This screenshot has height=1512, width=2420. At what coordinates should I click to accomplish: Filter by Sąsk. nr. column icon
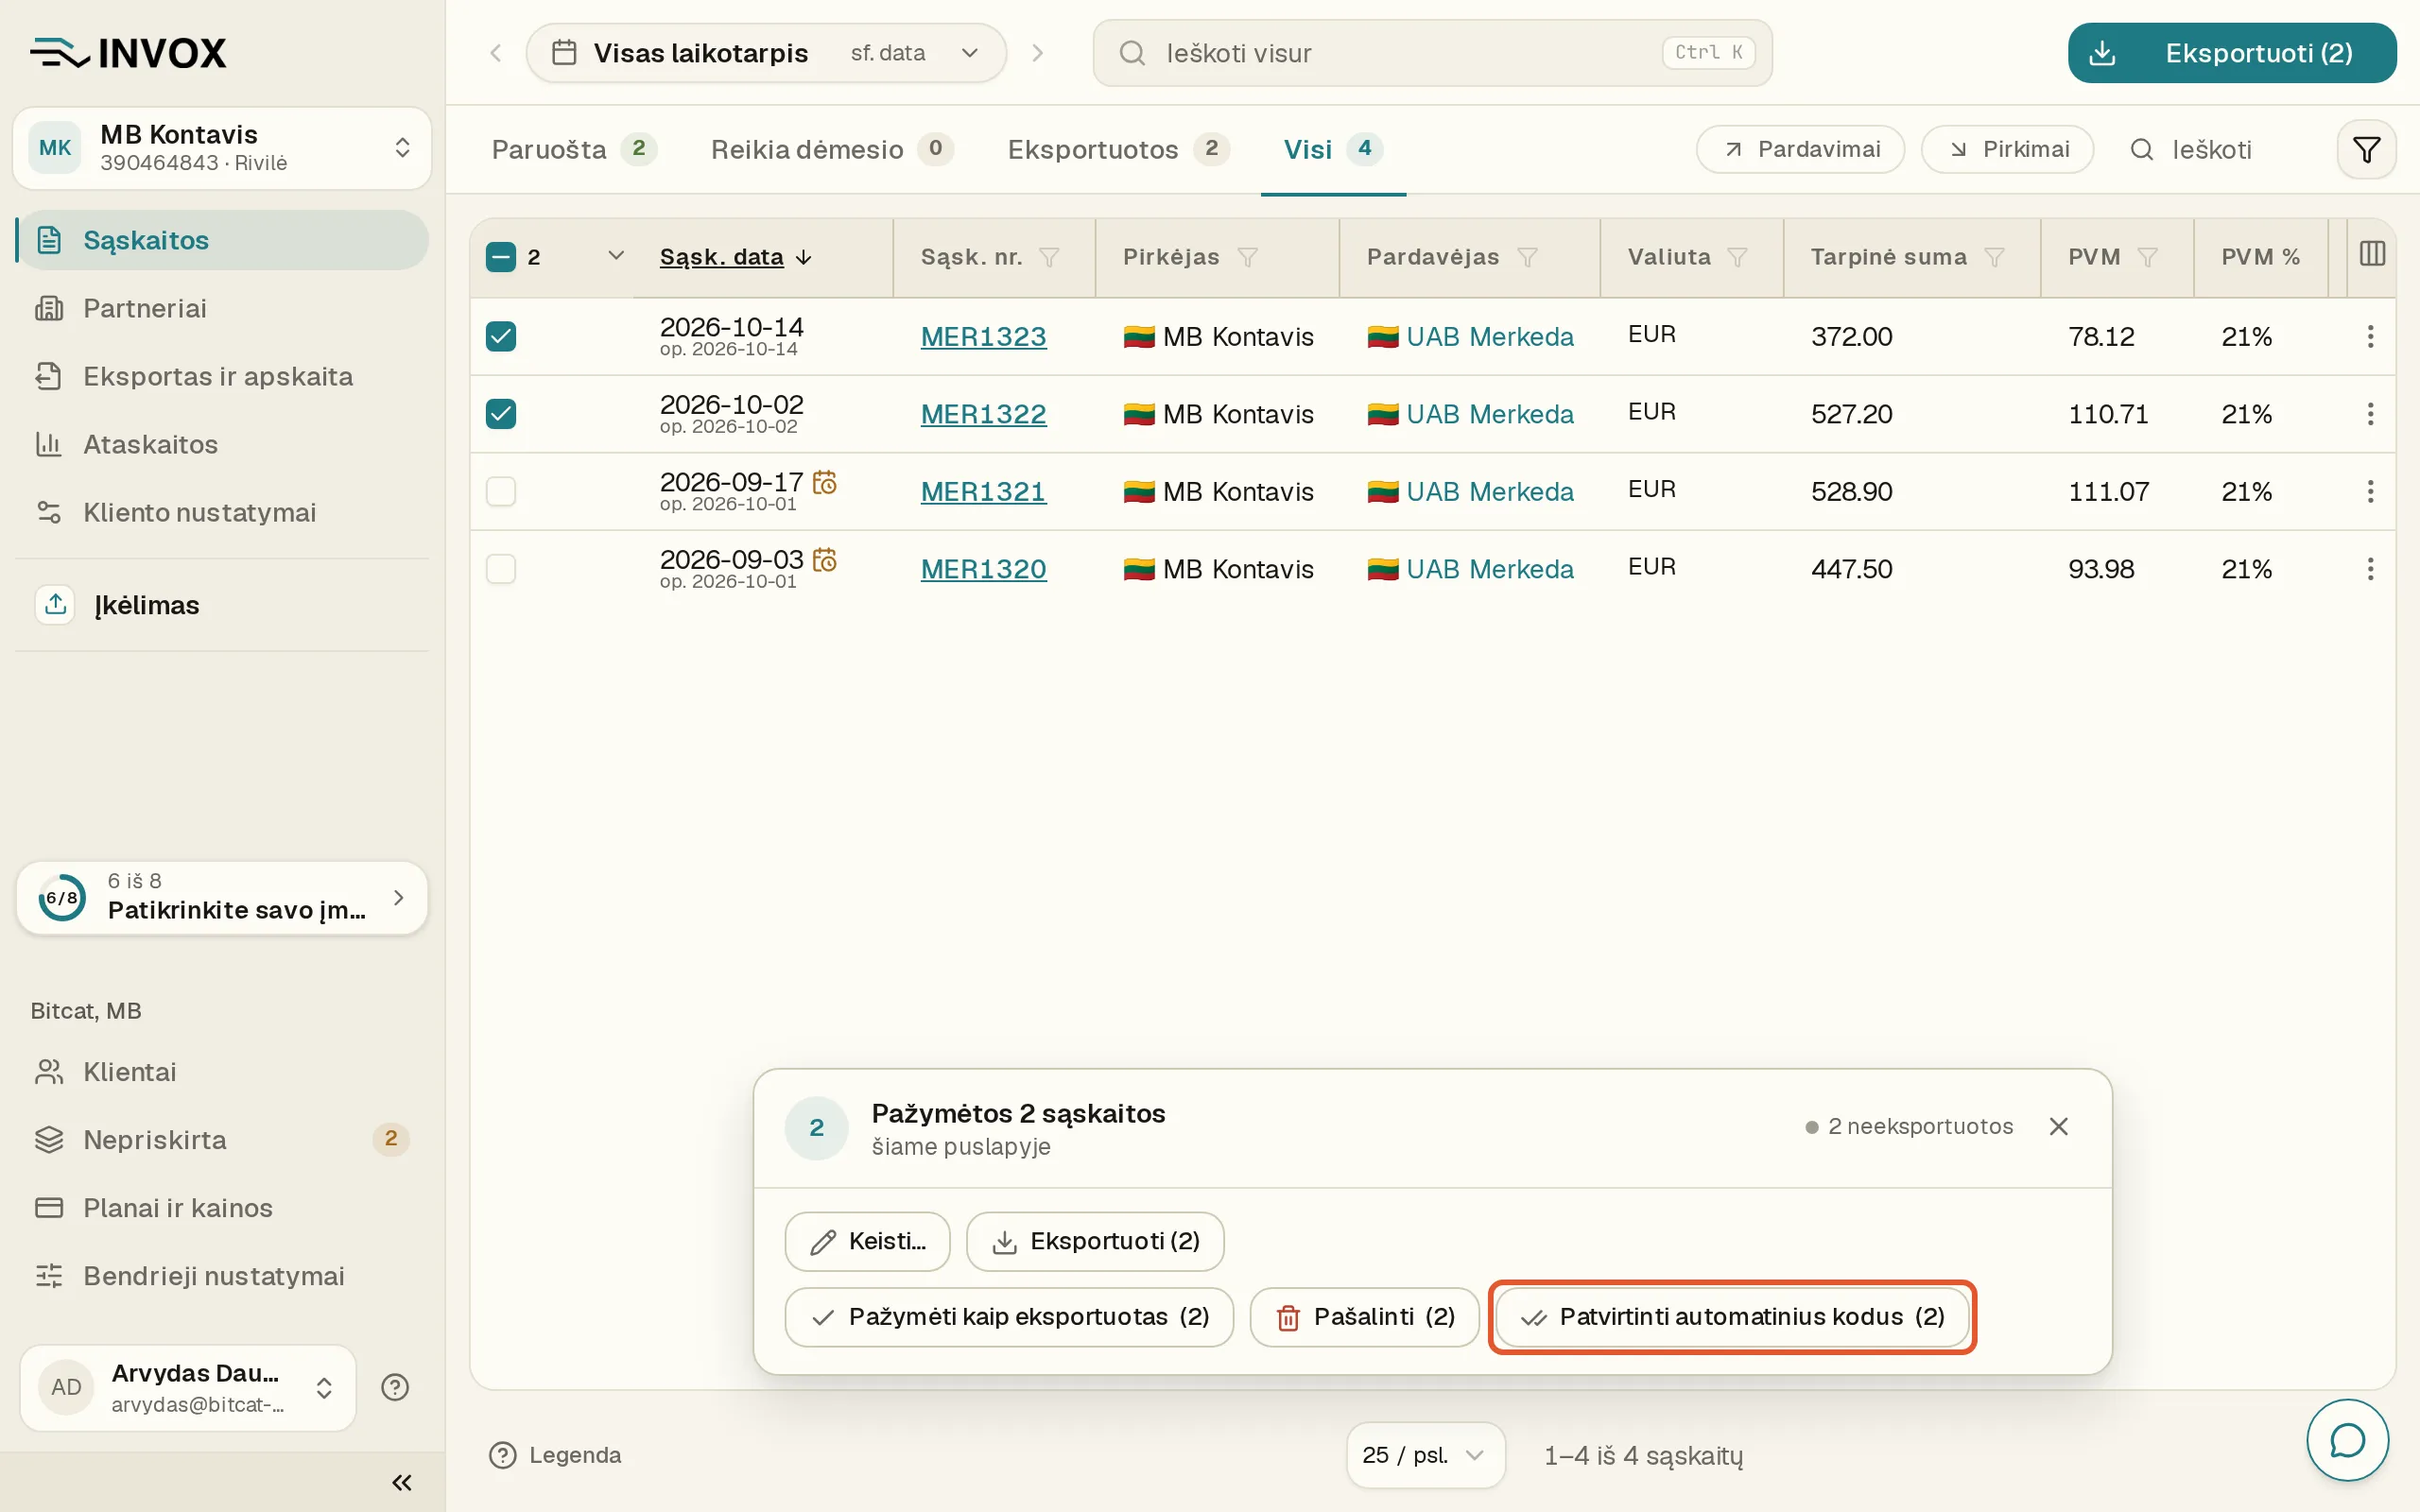pos(1049,258)
